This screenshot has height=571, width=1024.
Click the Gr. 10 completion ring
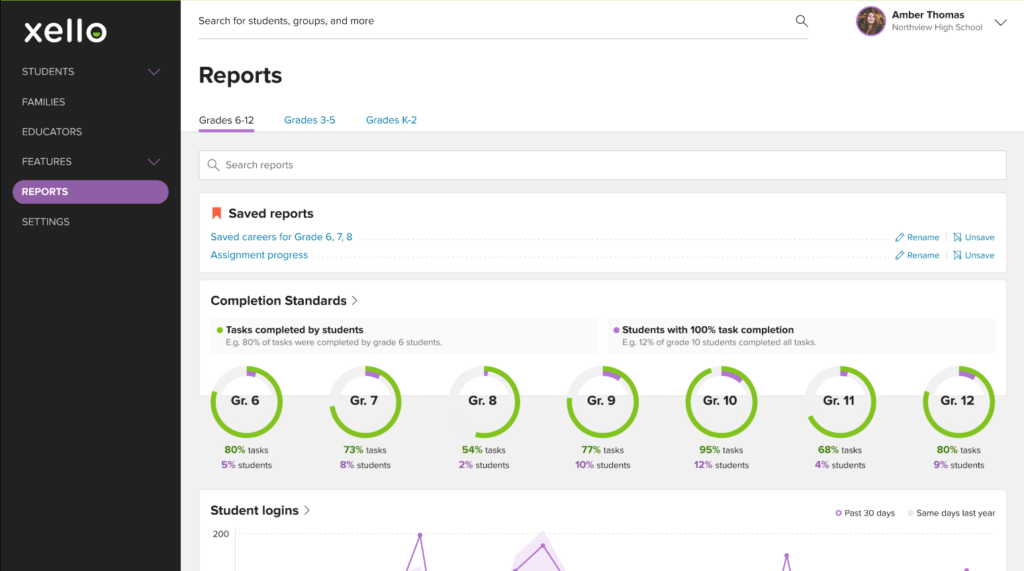coord(721,402)
